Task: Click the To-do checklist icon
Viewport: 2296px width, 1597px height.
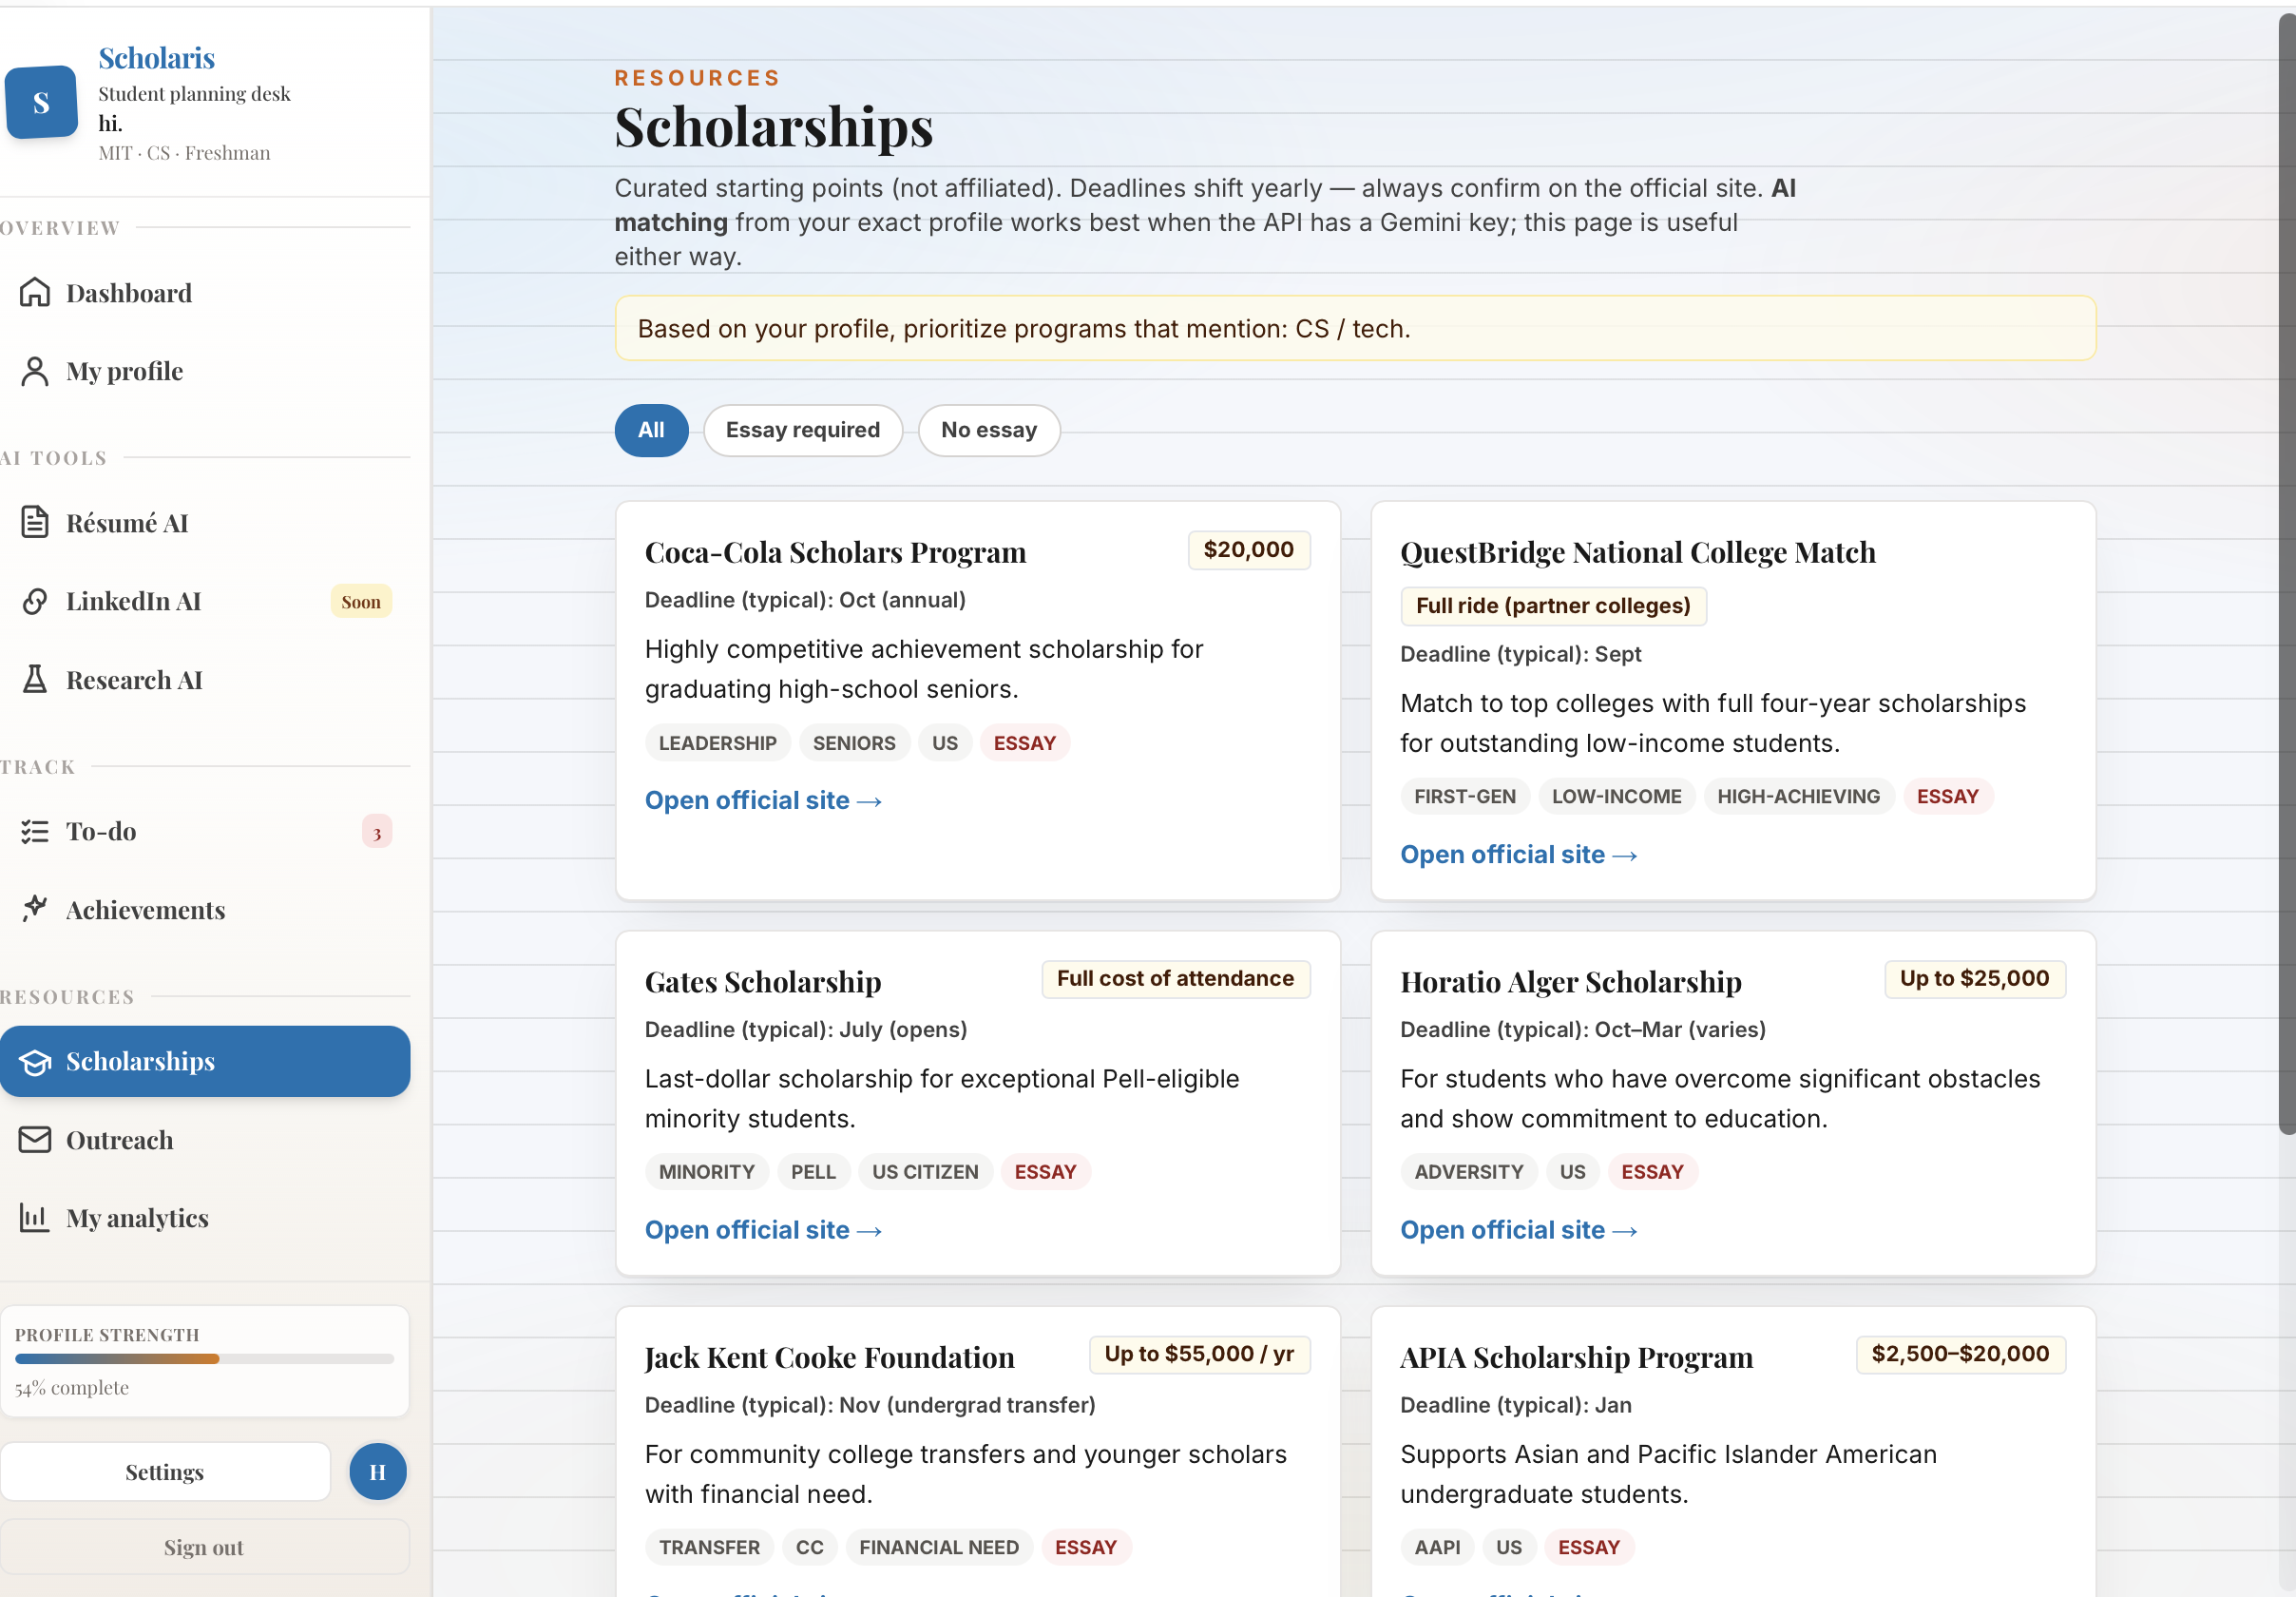Action: coord(35,831)
